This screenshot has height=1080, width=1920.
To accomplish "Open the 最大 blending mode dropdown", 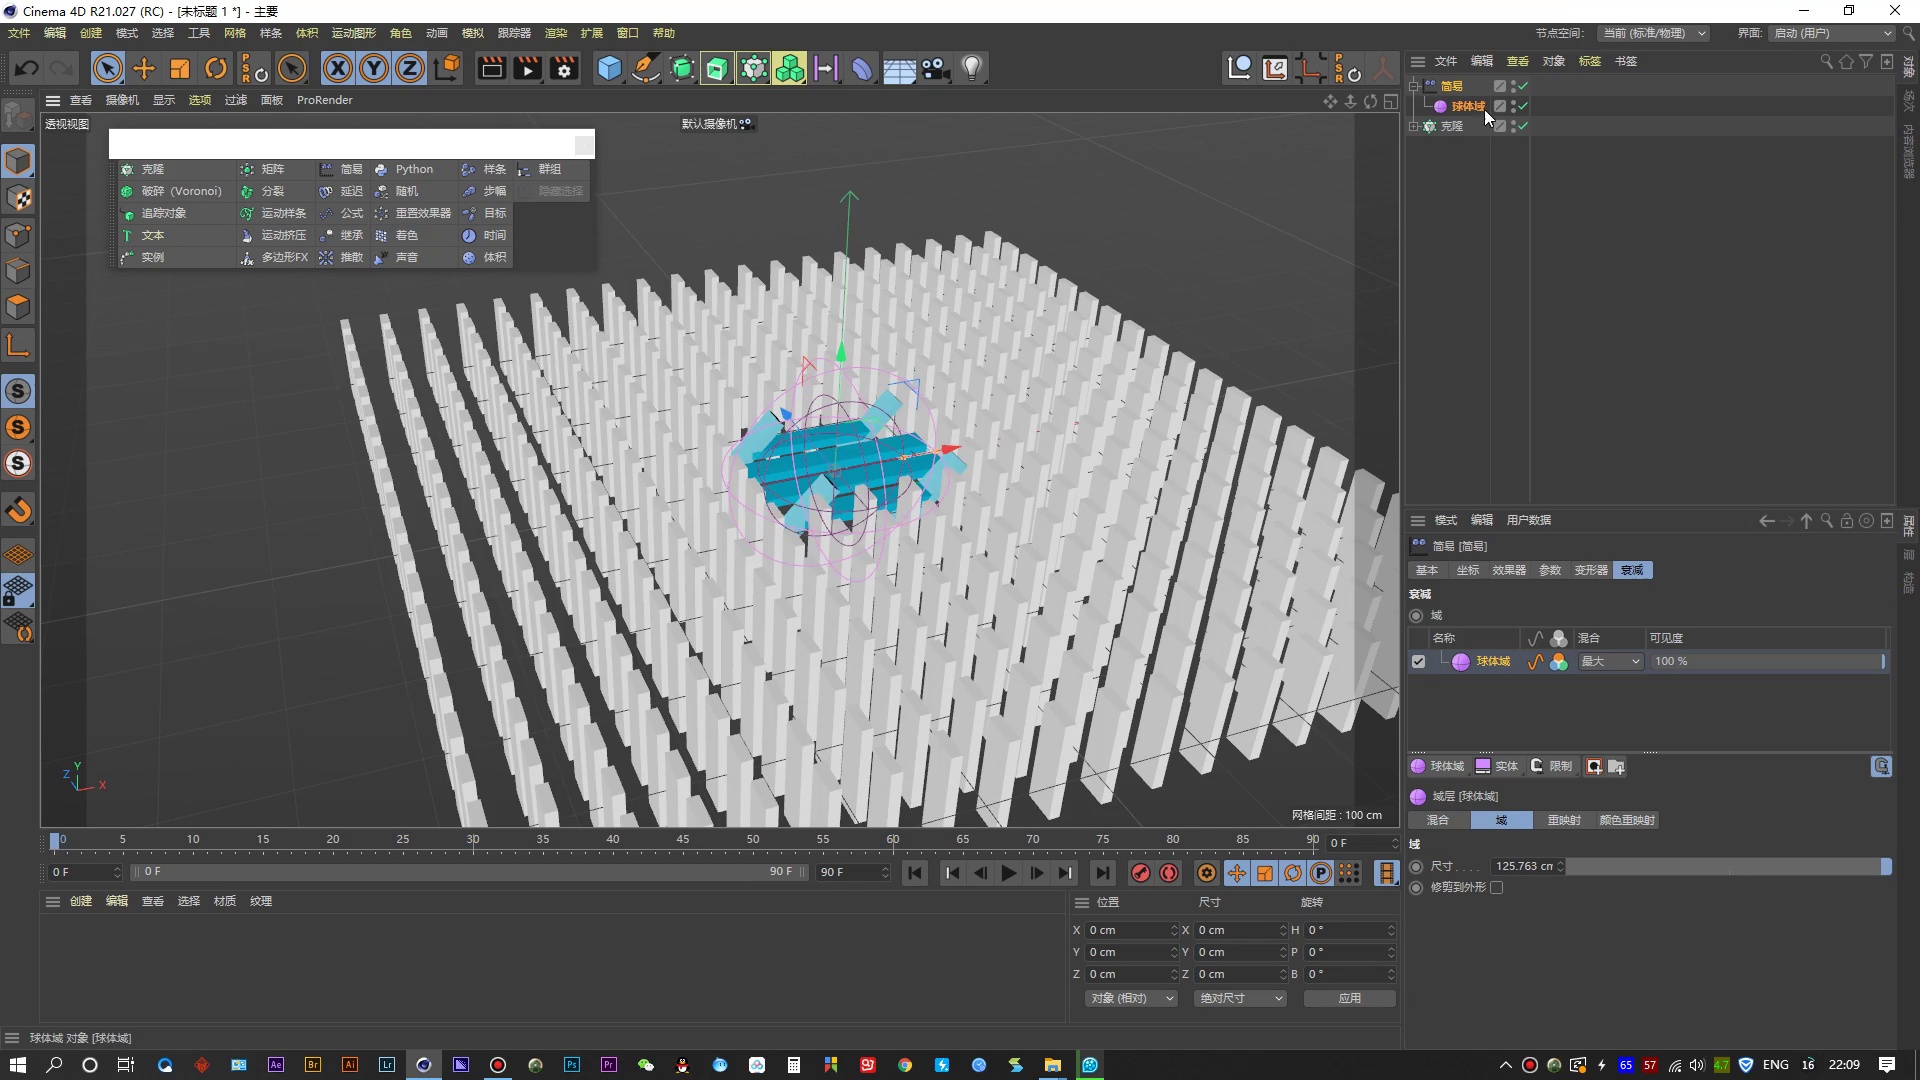I will click(1610, 661).
